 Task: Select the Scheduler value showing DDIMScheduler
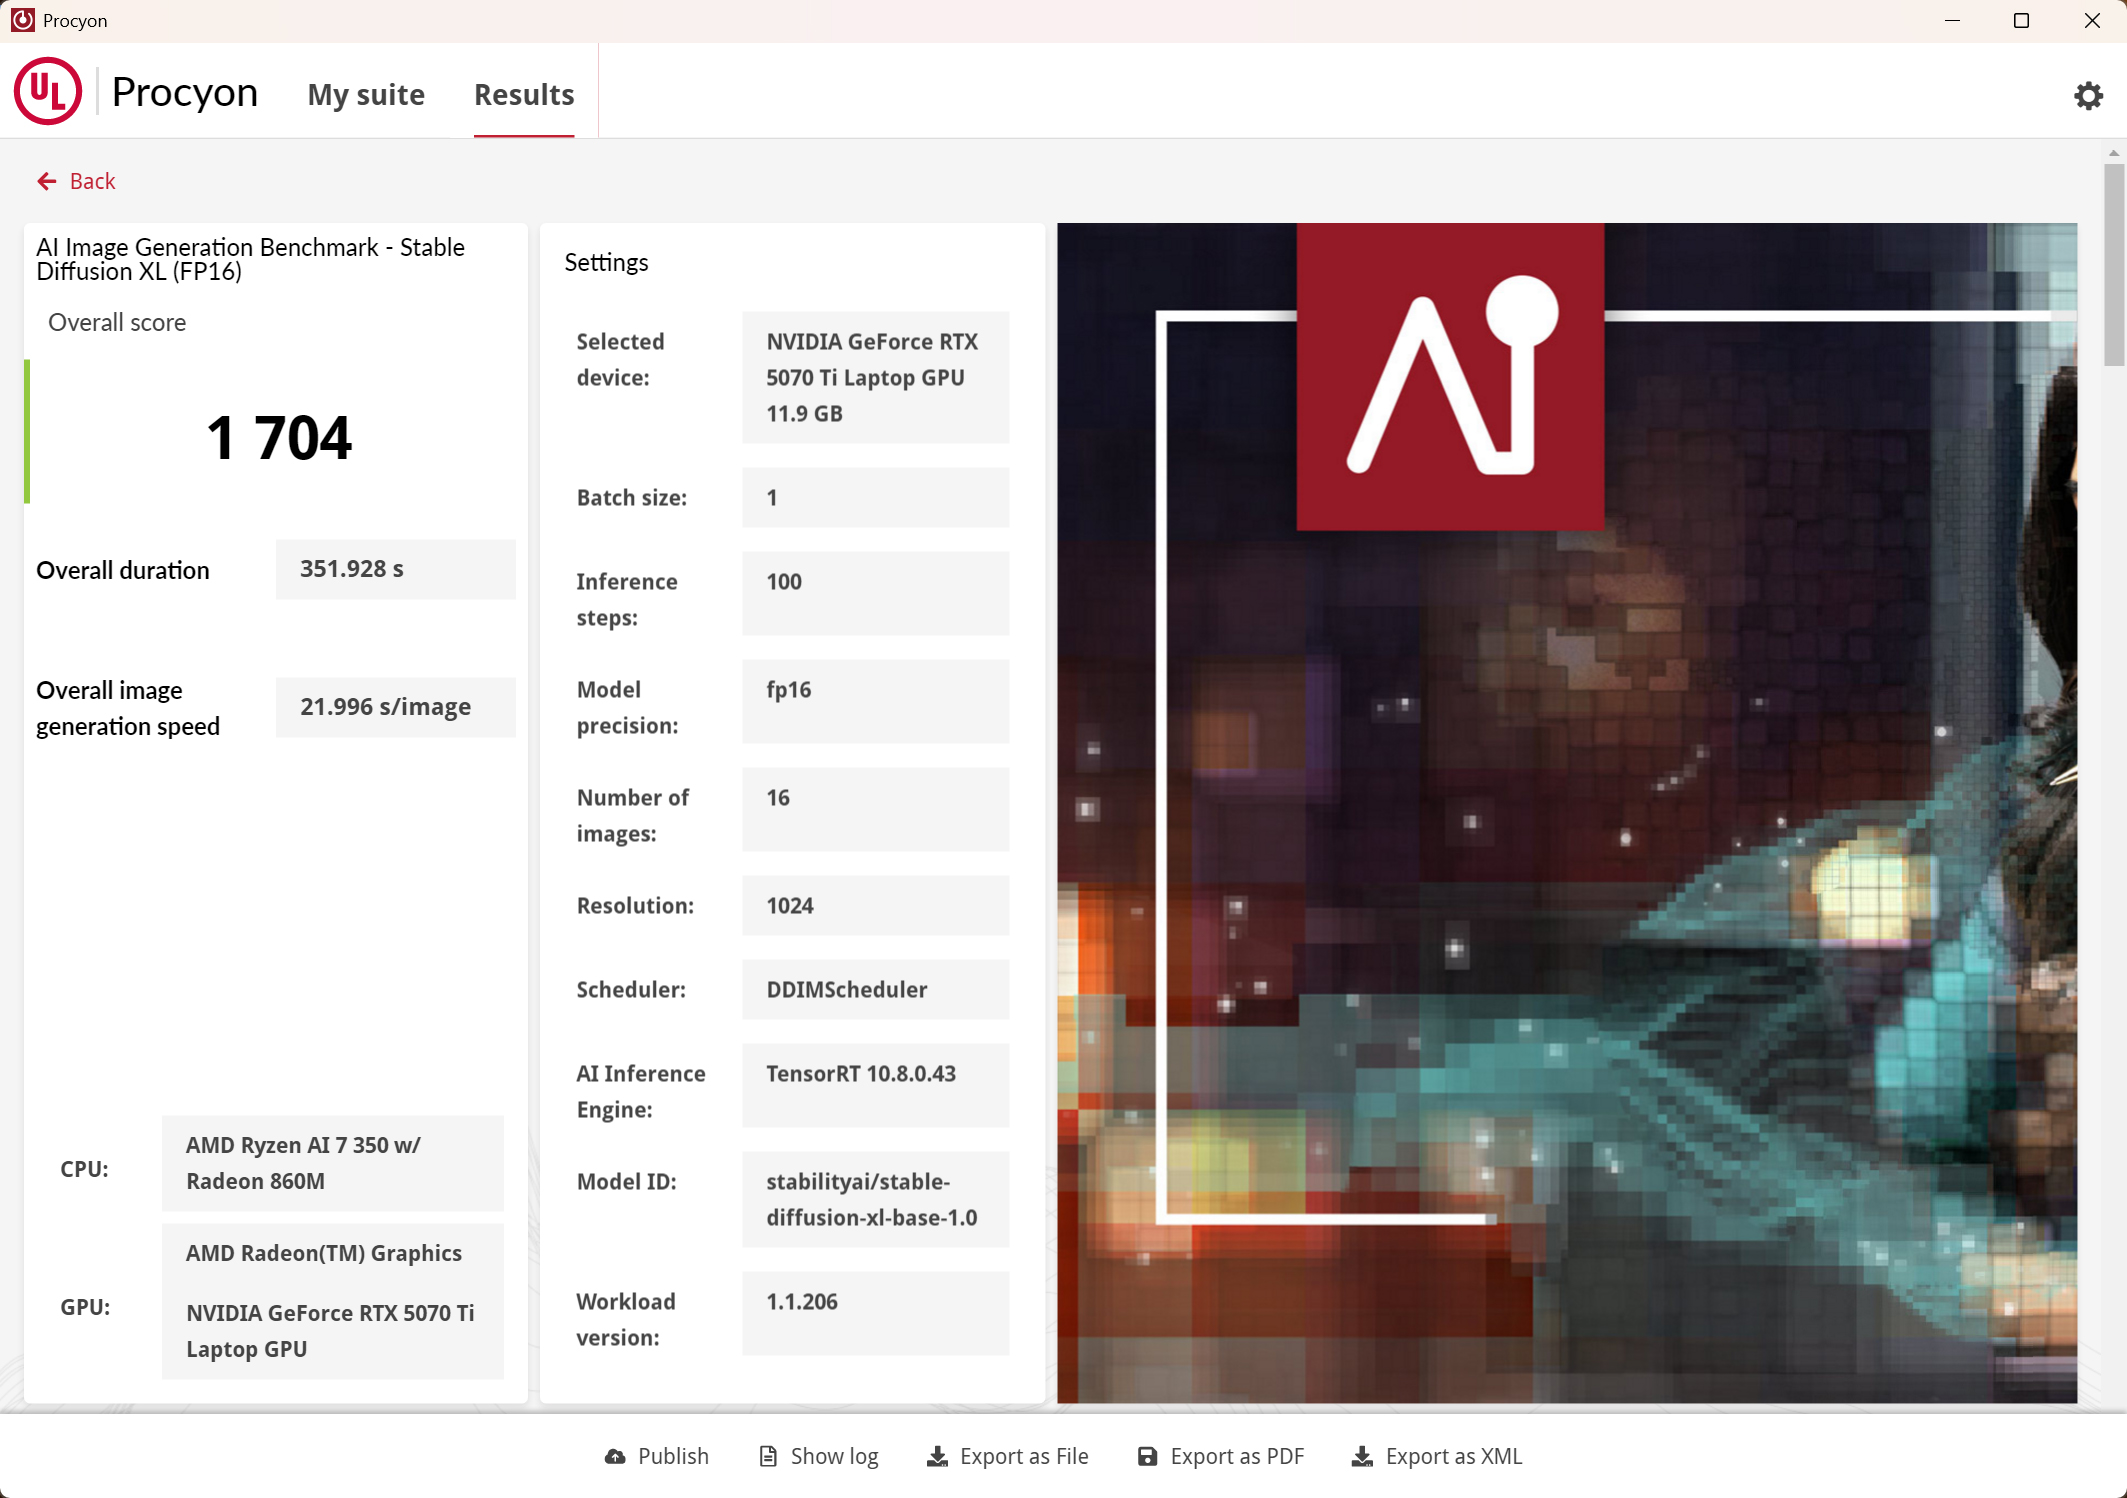click(x=875, y=989)
